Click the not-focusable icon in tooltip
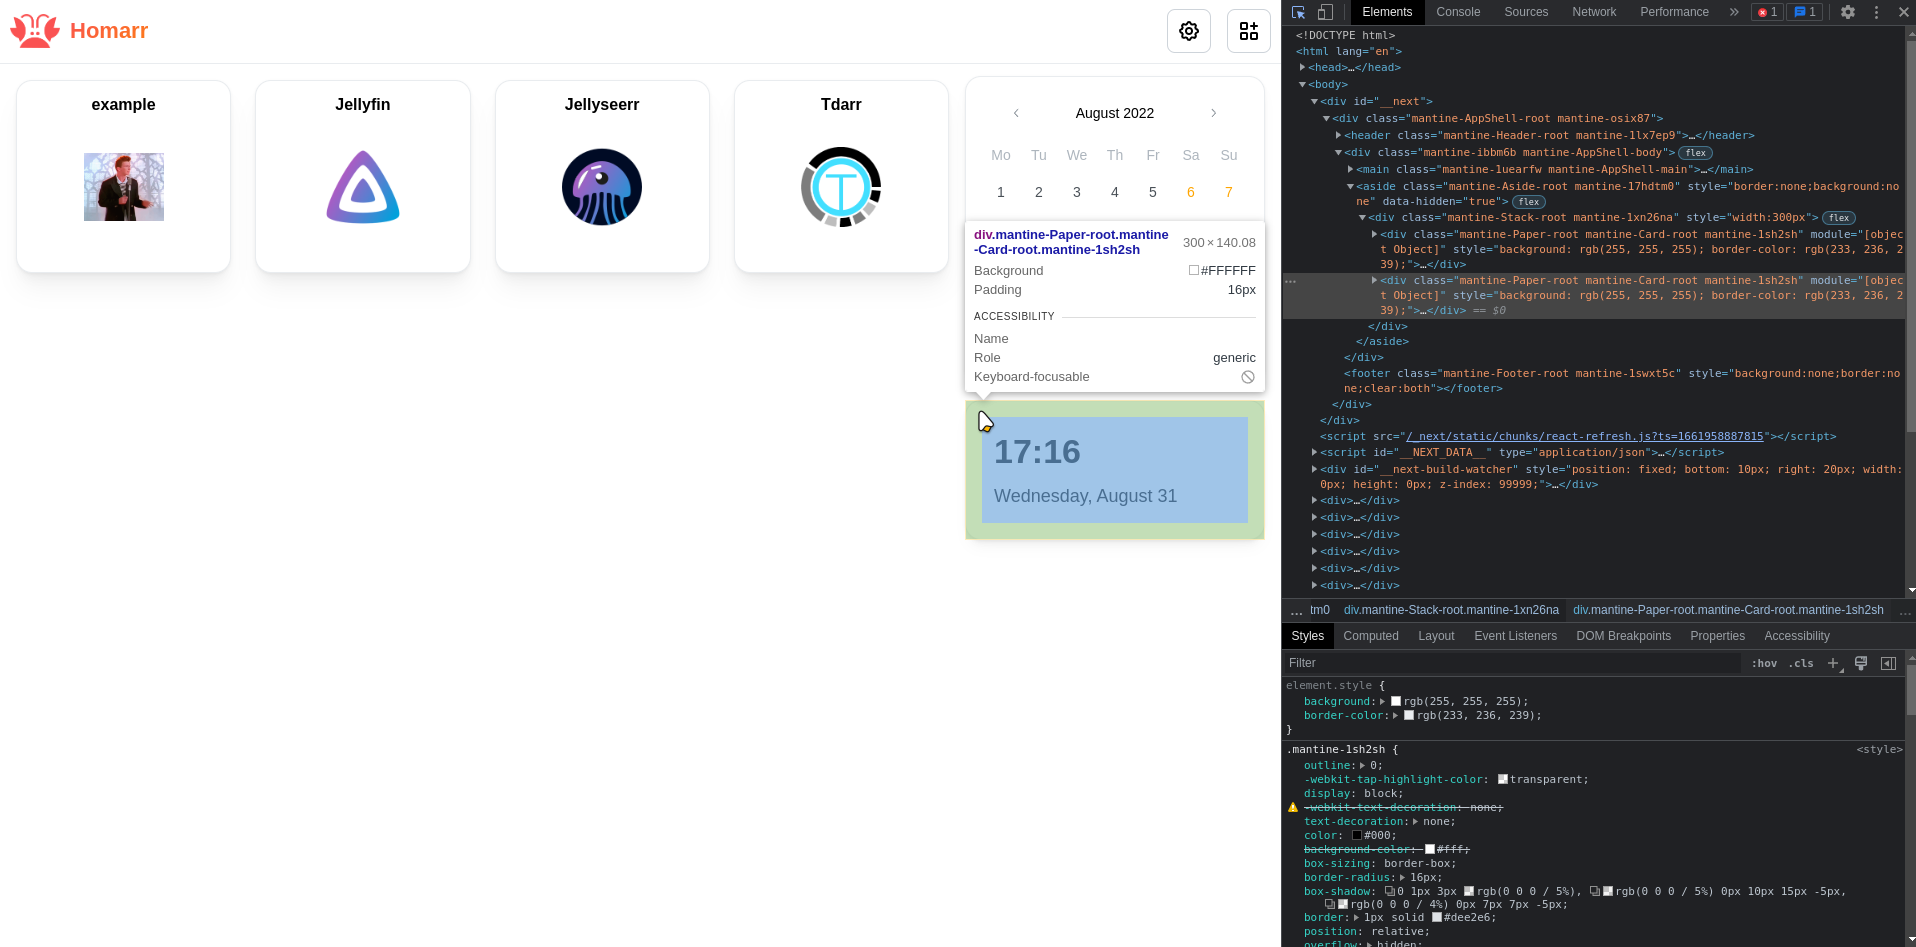Image resolution: width=1916 pixels, height=947 pixels. (x=1248, y=377)
